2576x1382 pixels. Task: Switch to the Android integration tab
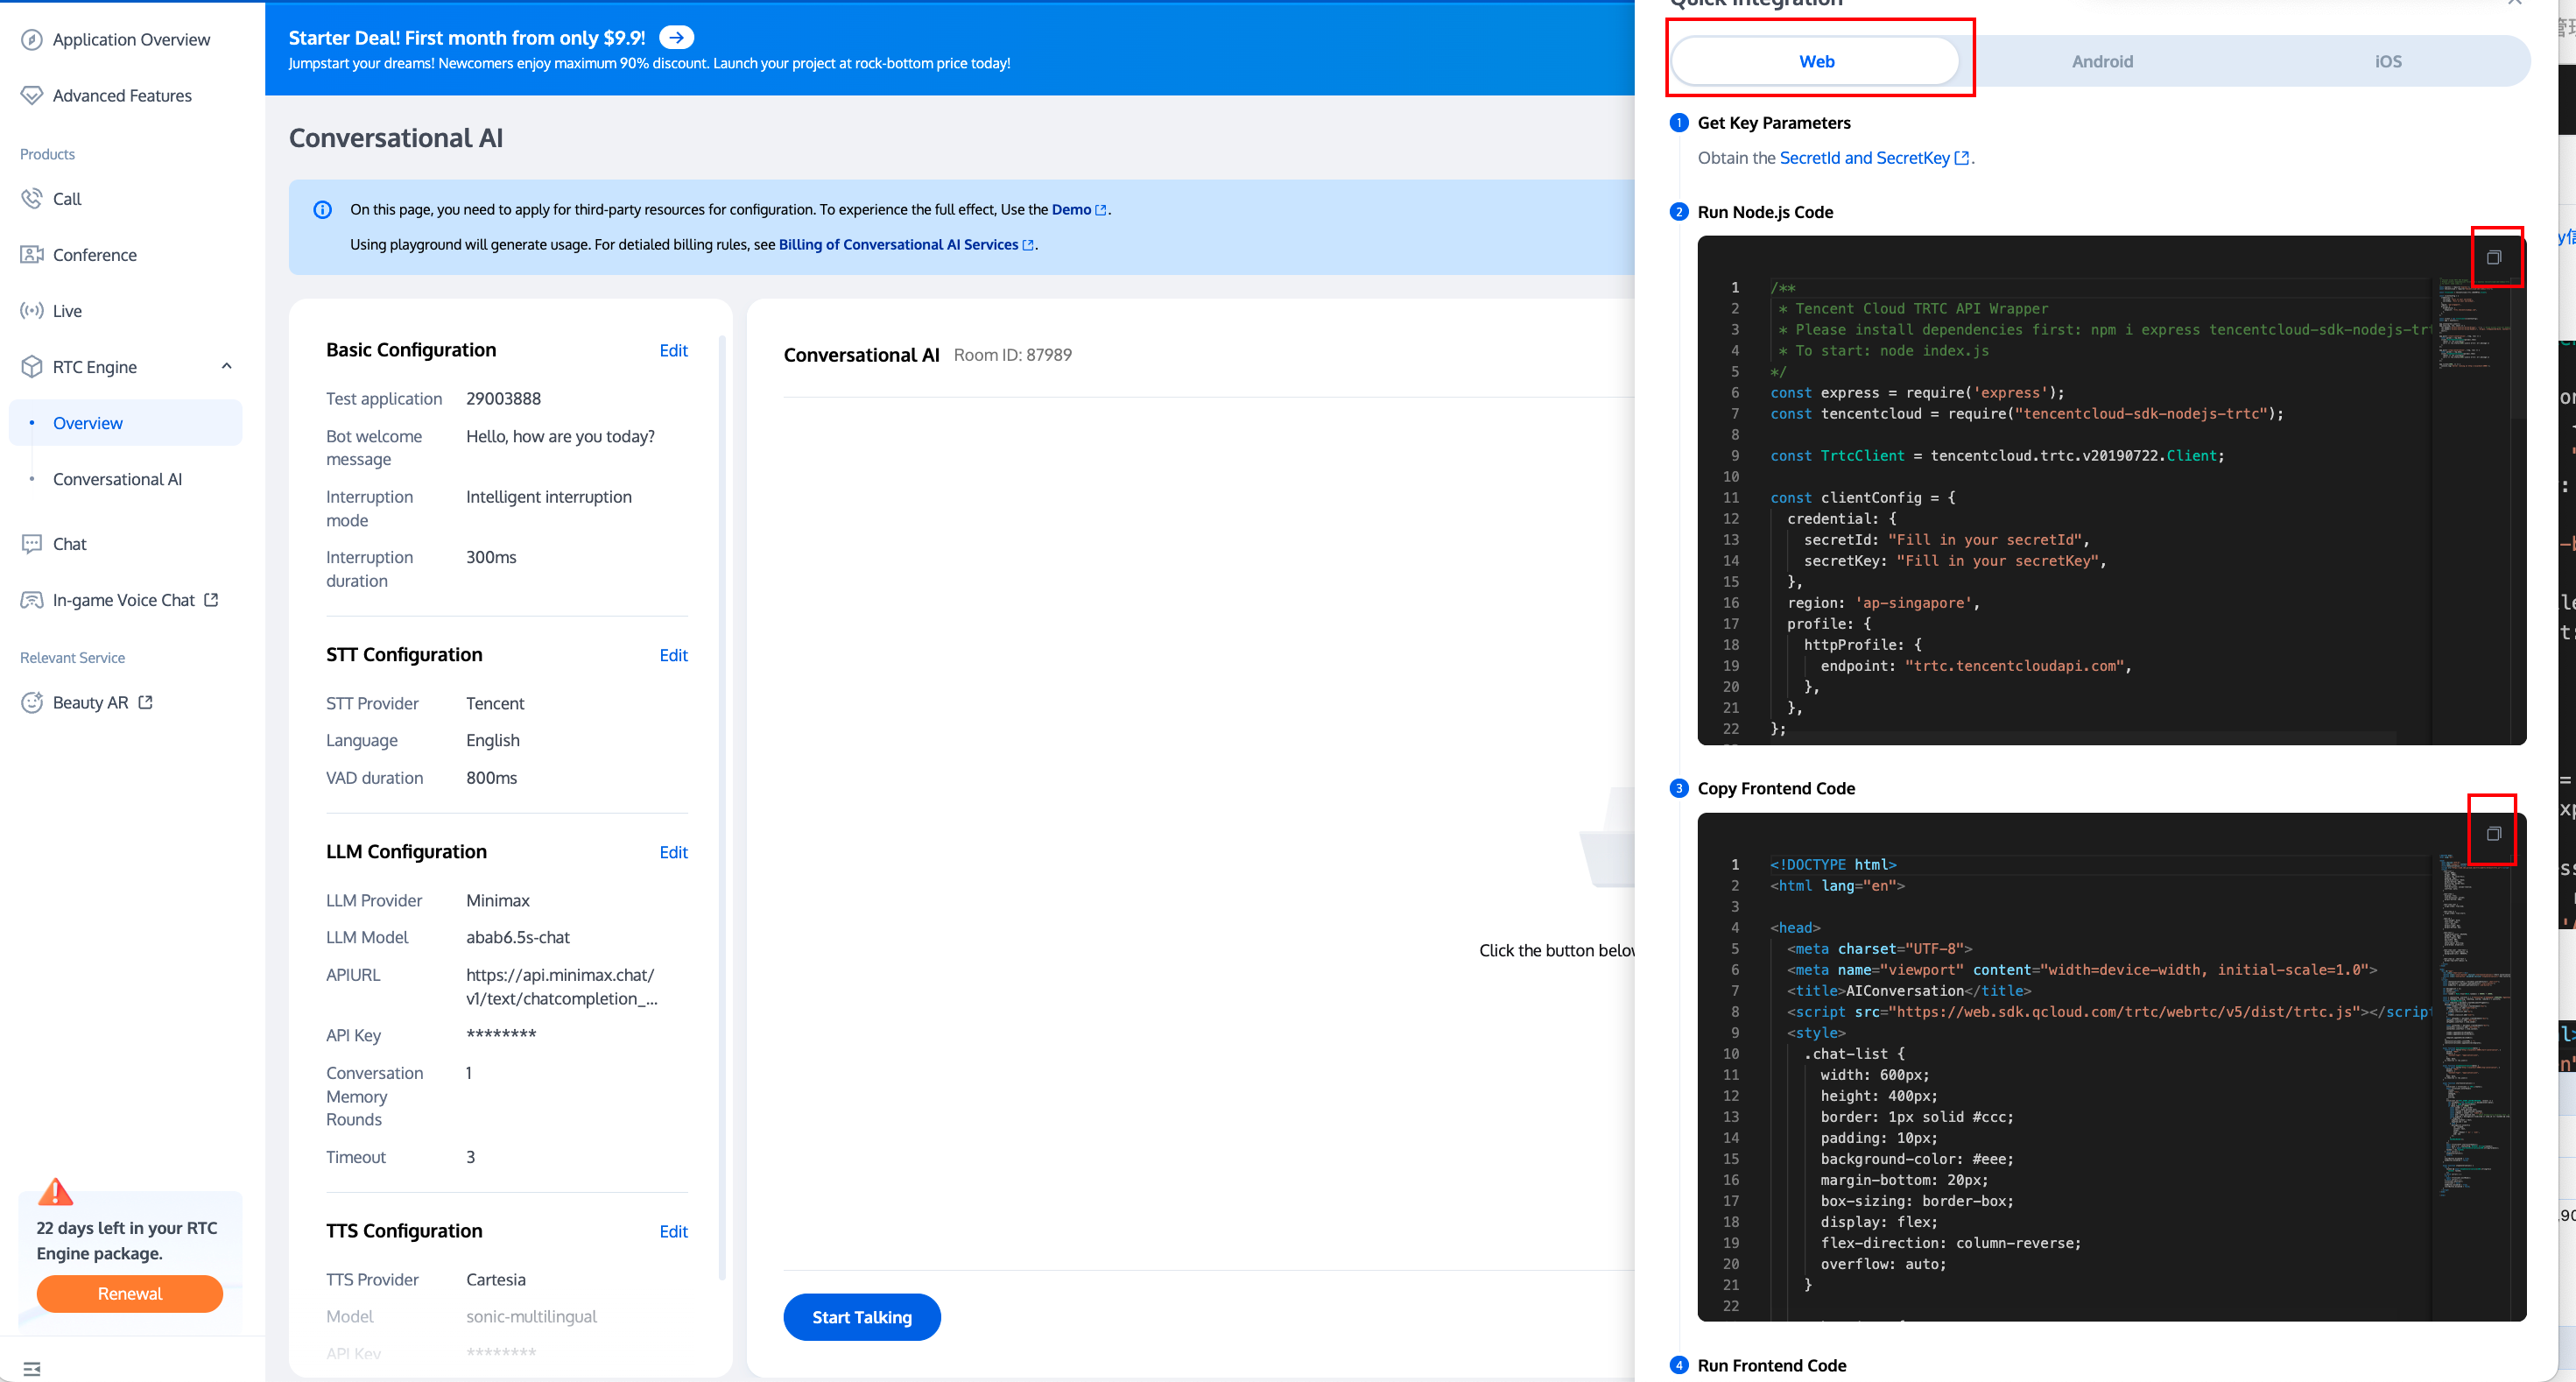[2102, 62]
